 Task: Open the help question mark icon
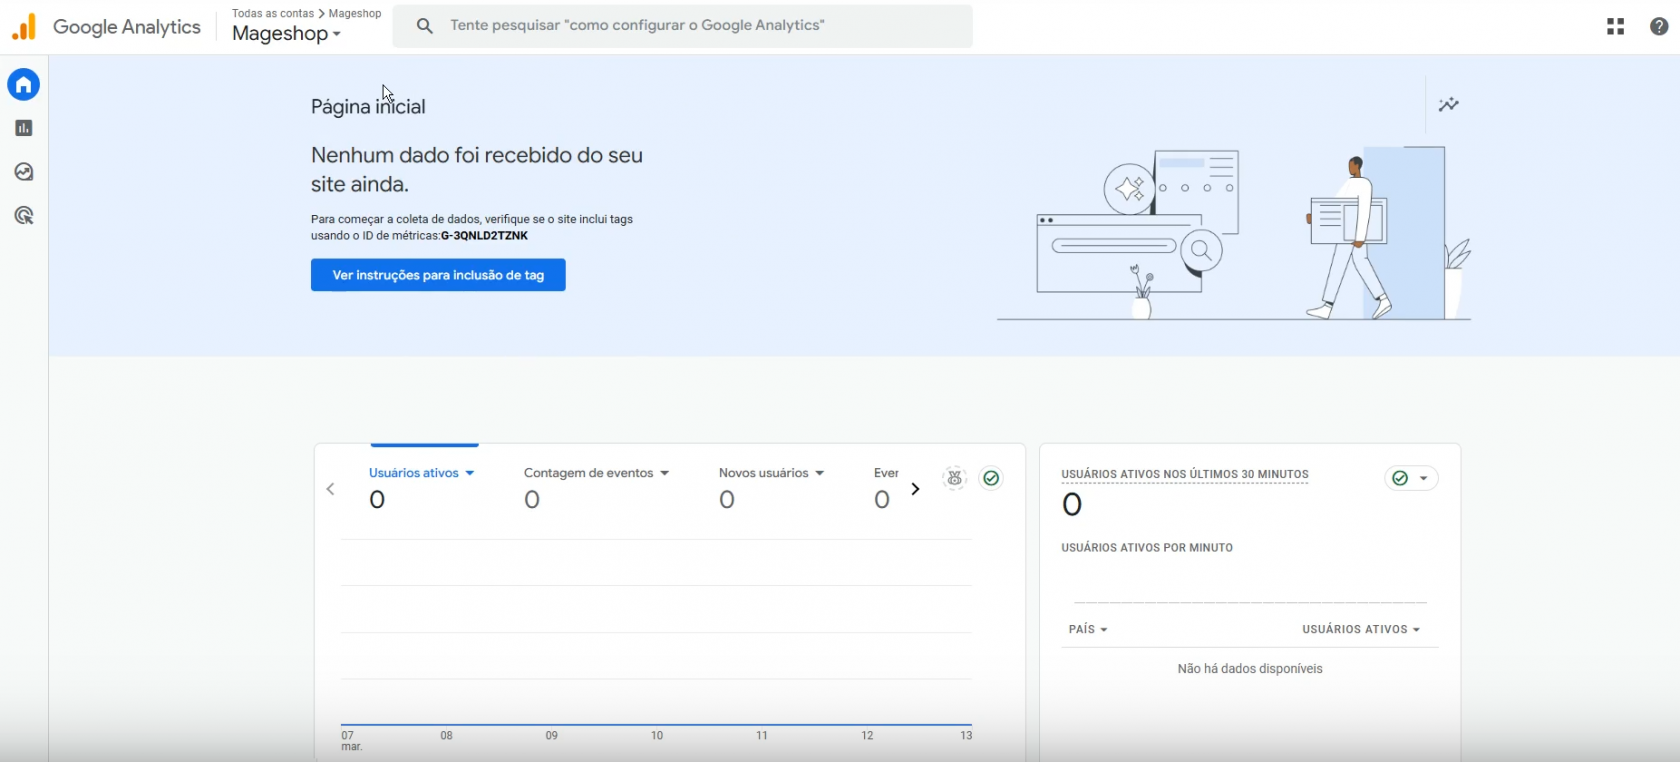tap(1659, 27)
